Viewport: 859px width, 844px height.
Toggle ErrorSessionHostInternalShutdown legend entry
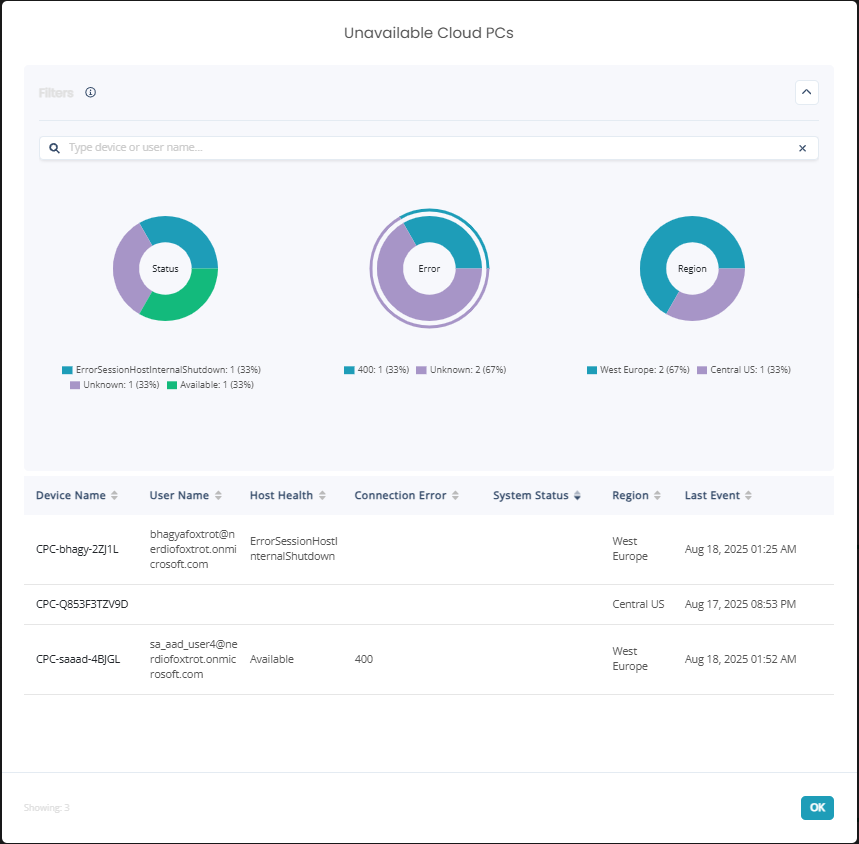click(161, 370)
